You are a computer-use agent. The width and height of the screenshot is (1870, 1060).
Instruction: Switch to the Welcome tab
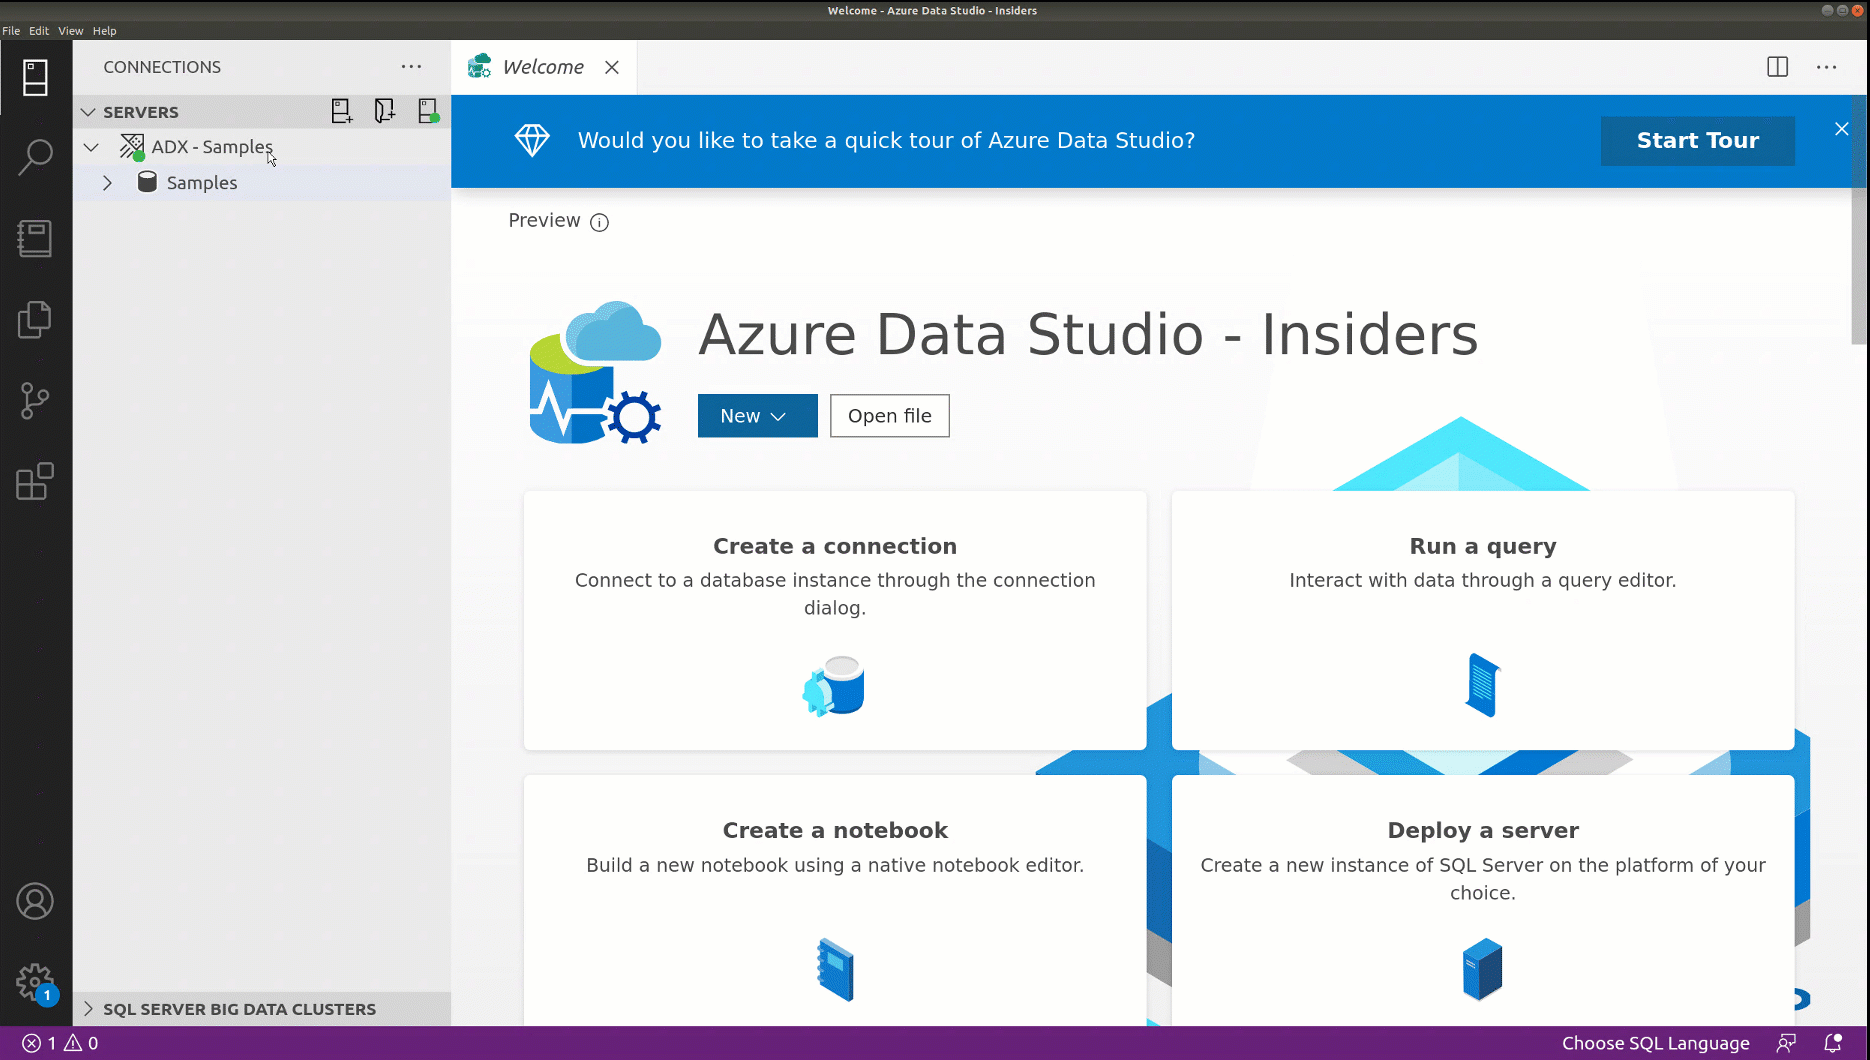(543, 66)
